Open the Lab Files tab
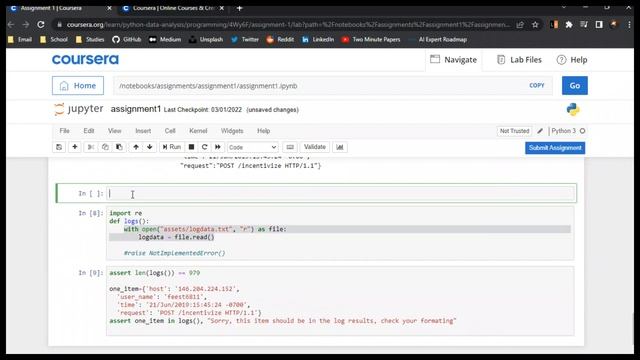Screen dimensions: 640x360 coord(519,60)
